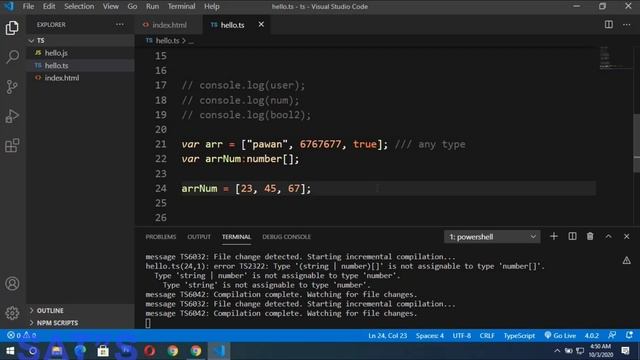Select TypeScript version 4.0.2 in status bar

[591, 336]
